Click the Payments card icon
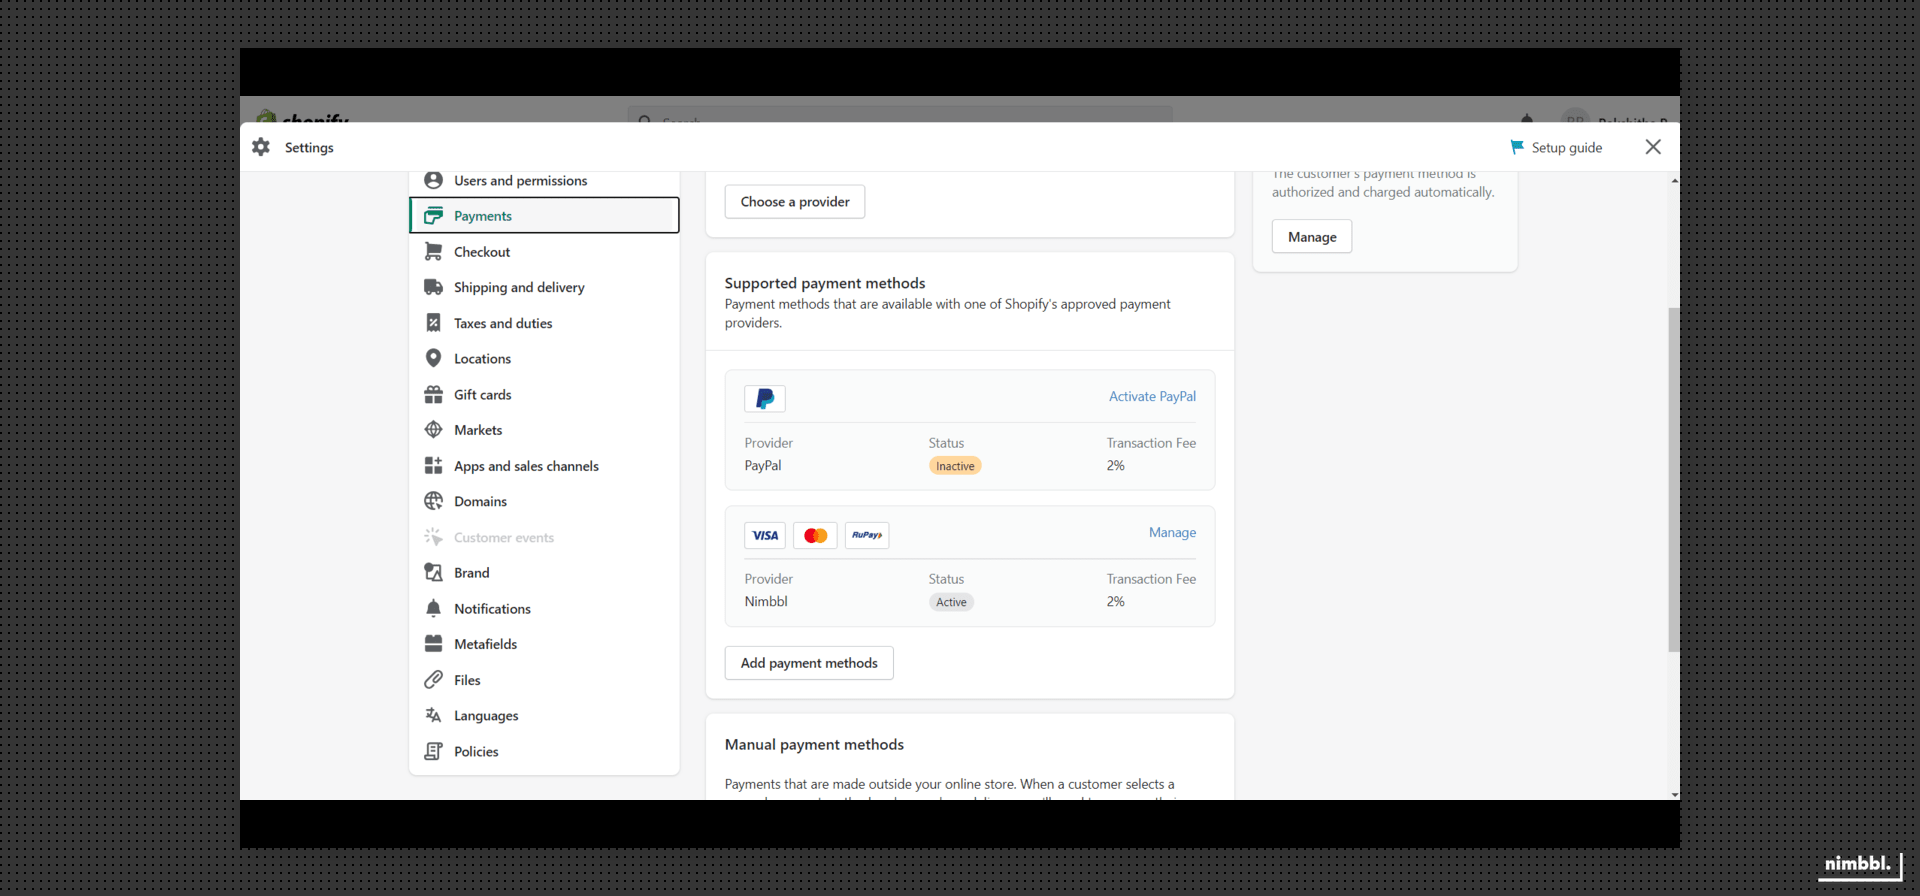This screenshot has width=1920, height=896. point(433,216)
